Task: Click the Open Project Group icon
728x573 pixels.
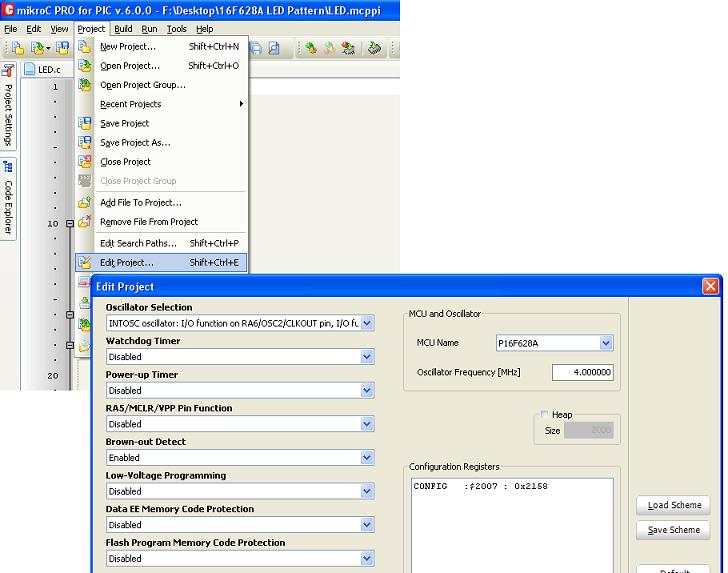Action: (x=85, y=85)
